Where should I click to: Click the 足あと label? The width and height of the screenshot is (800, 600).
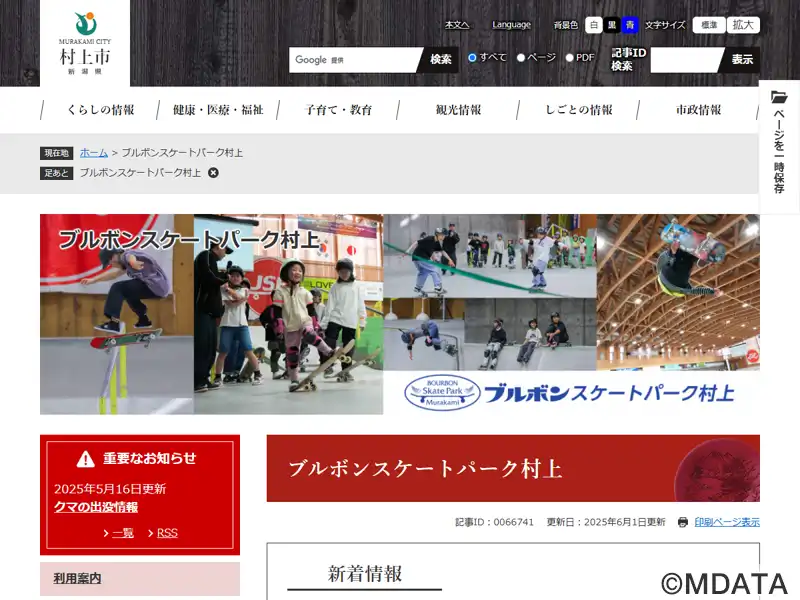[x=57, y=173]
